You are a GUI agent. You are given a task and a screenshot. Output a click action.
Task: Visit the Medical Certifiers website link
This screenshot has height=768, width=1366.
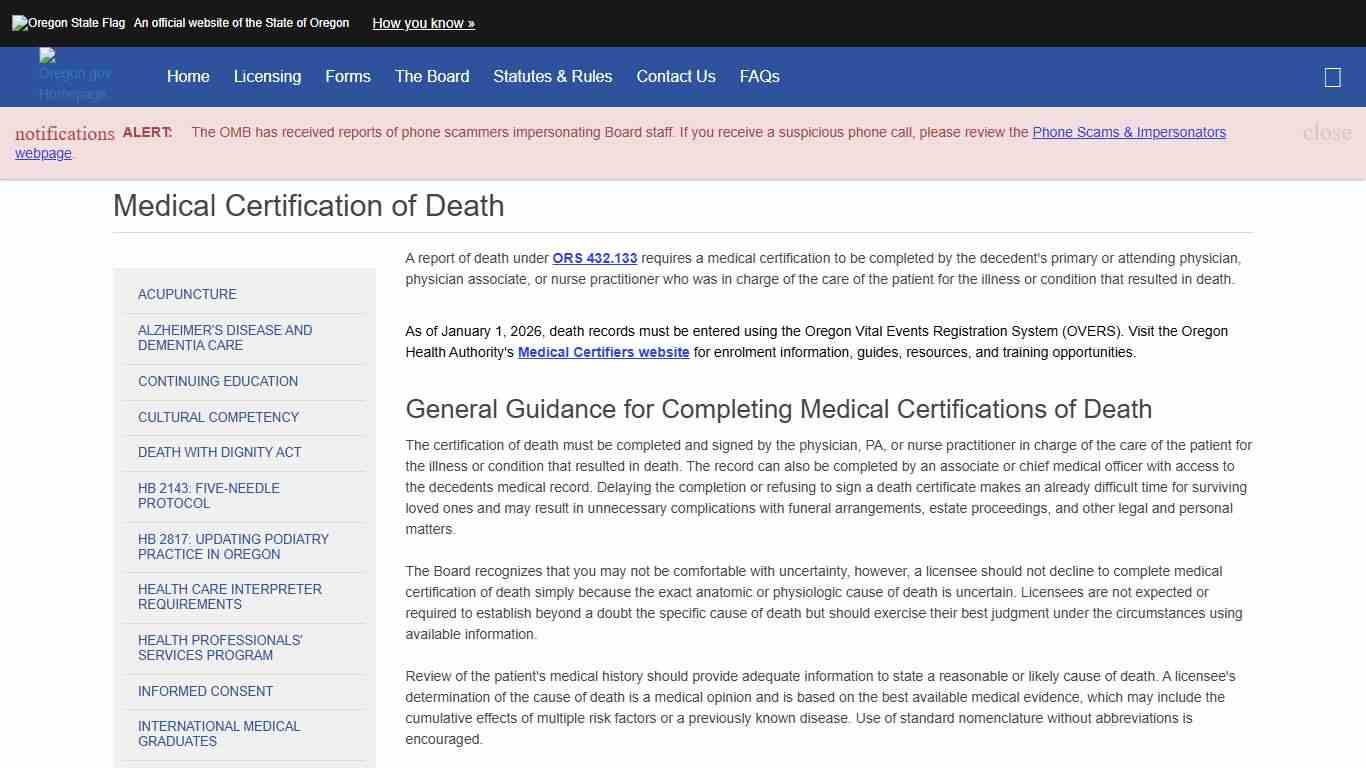pyautogui.click(x=603, y=352)
